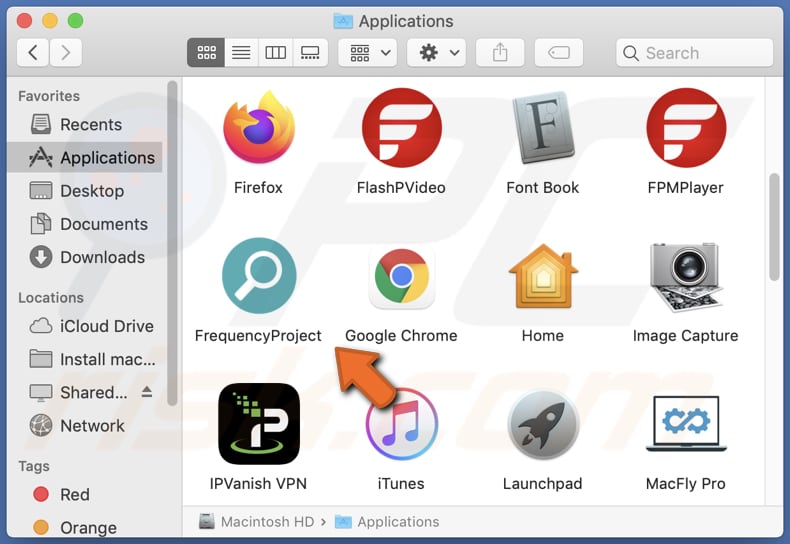Close the Finder window with red button

pyautogui.click(x=24, y=21)
